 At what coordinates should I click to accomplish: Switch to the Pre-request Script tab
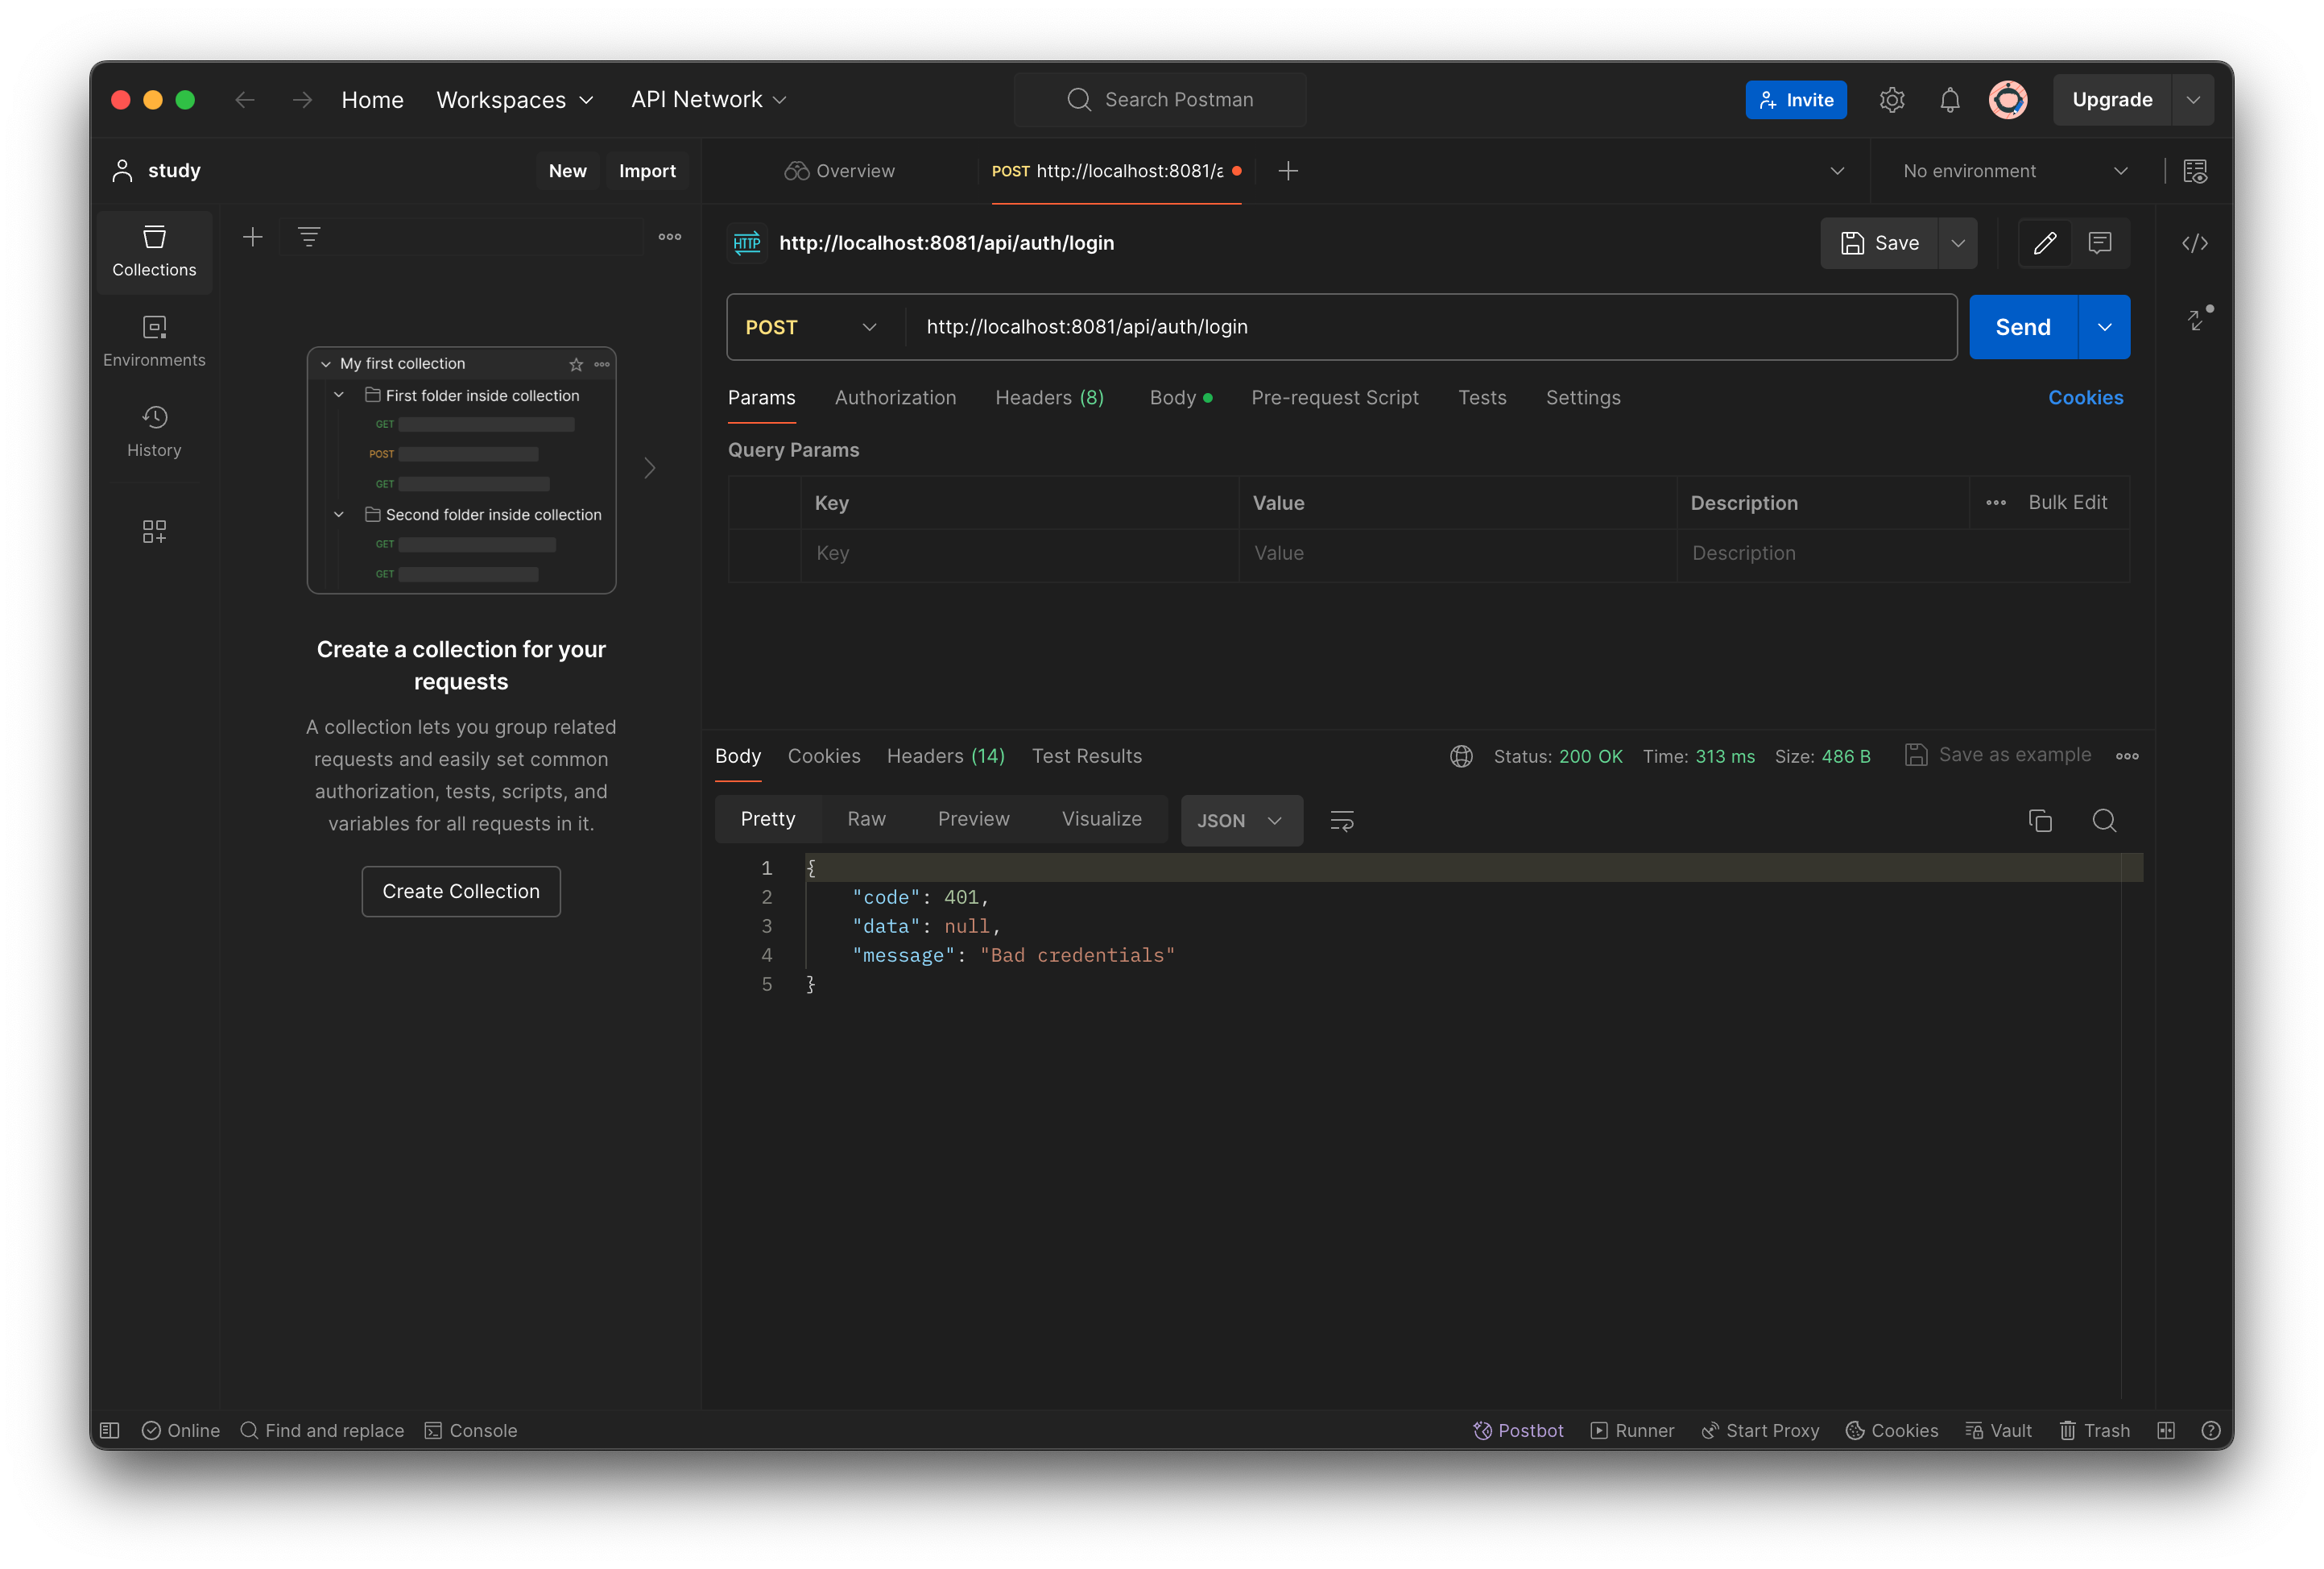point(1335,397)
